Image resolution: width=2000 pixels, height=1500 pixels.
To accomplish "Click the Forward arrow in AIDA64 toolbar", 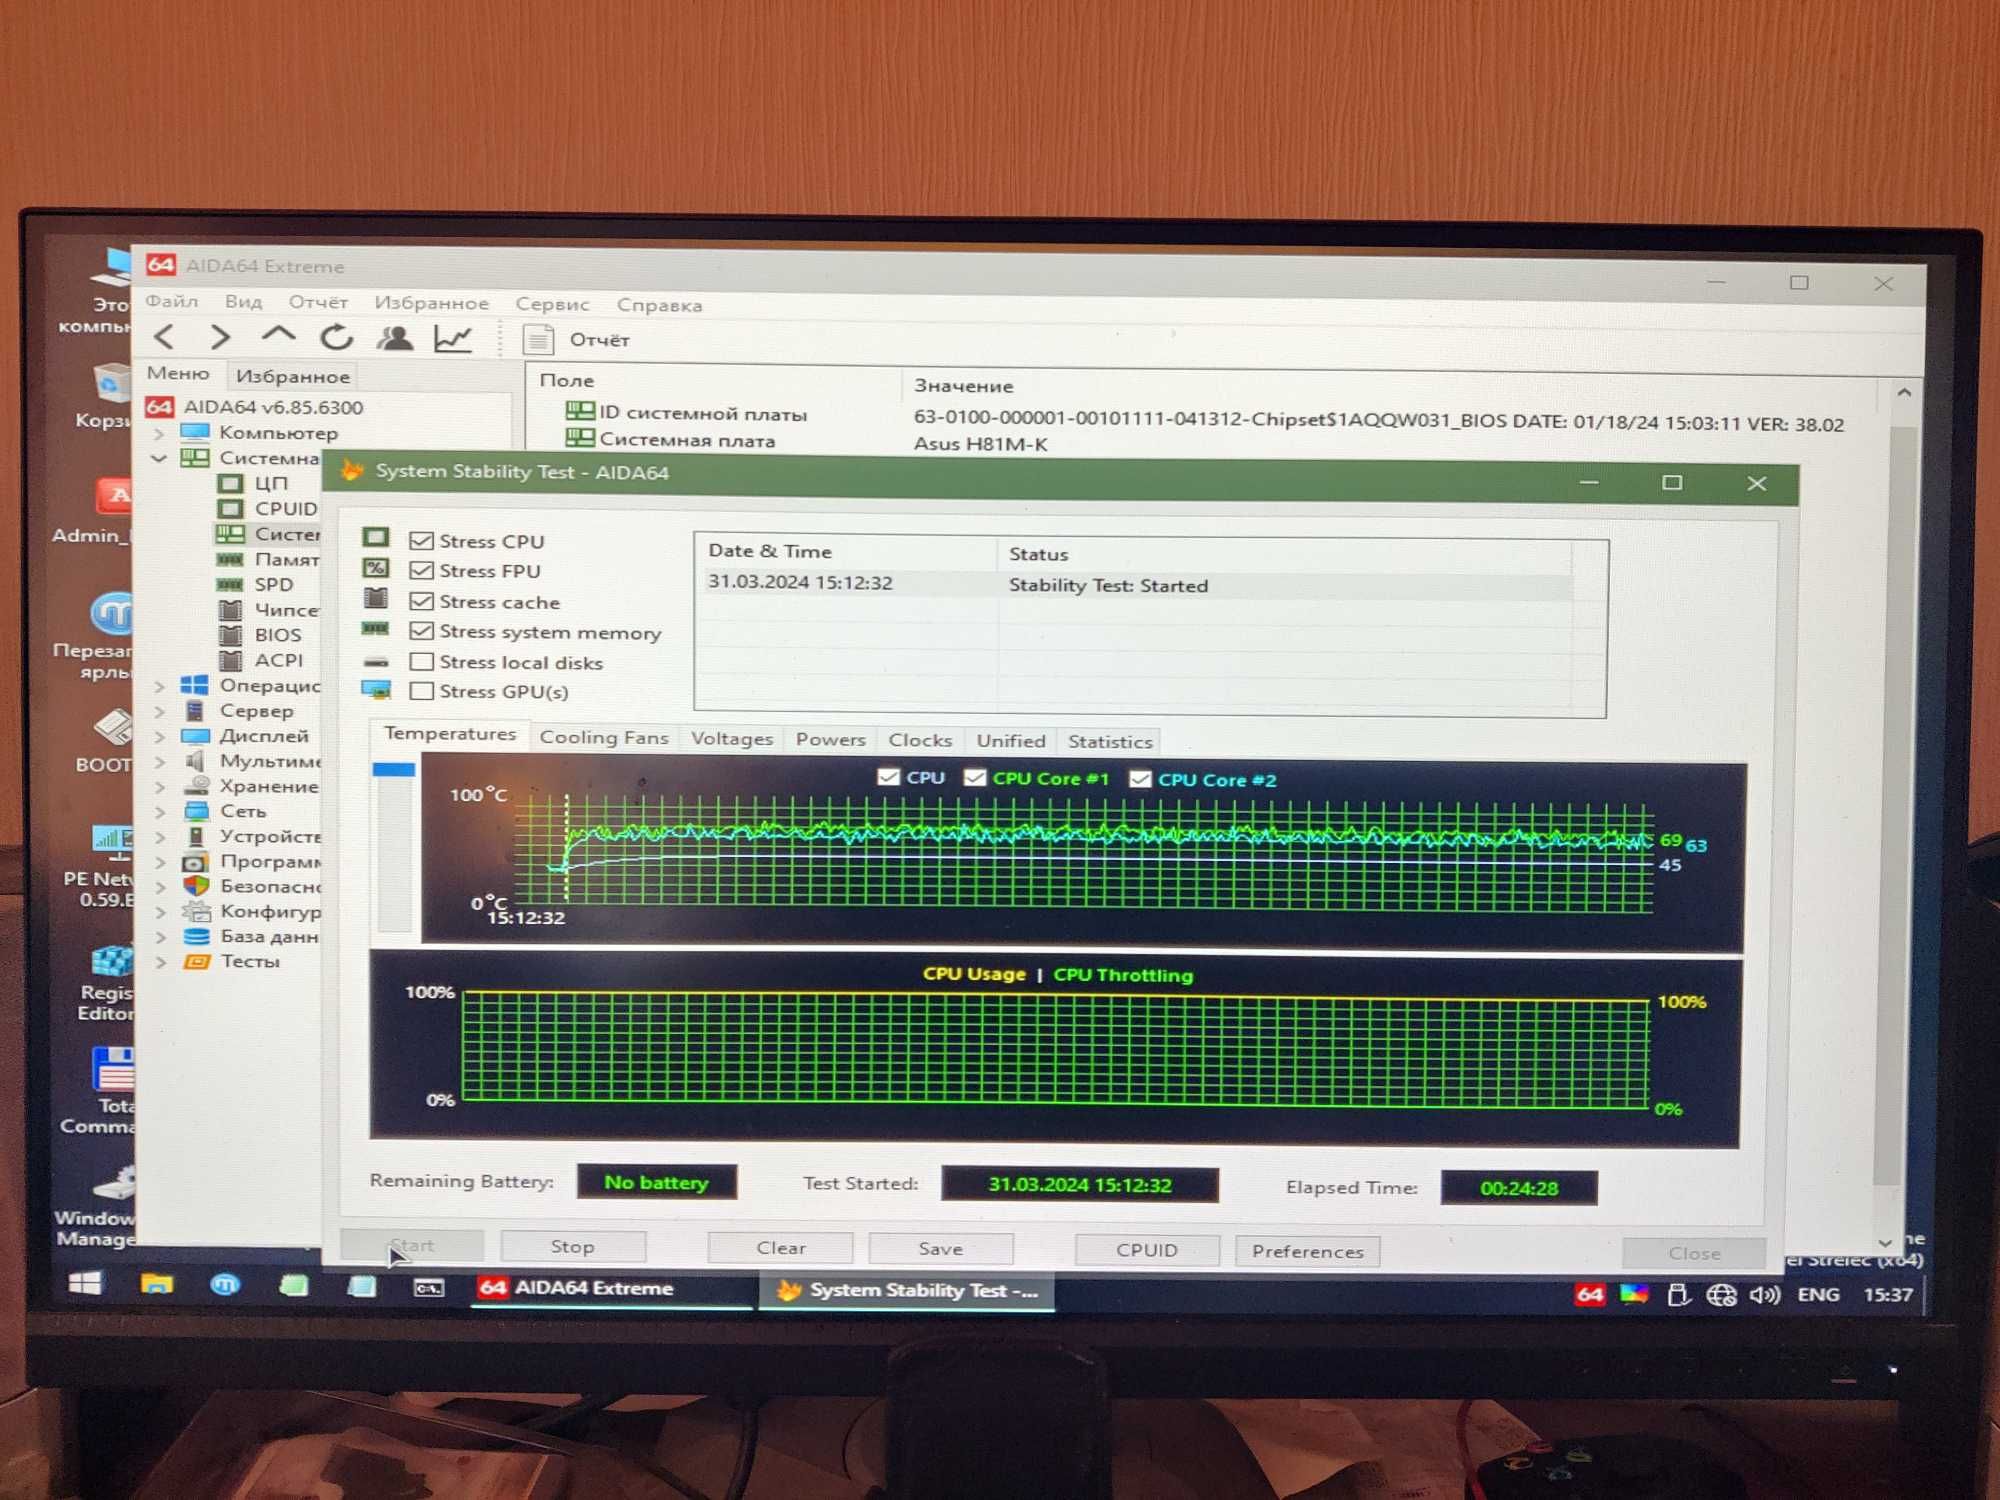I will pos(221,337).
